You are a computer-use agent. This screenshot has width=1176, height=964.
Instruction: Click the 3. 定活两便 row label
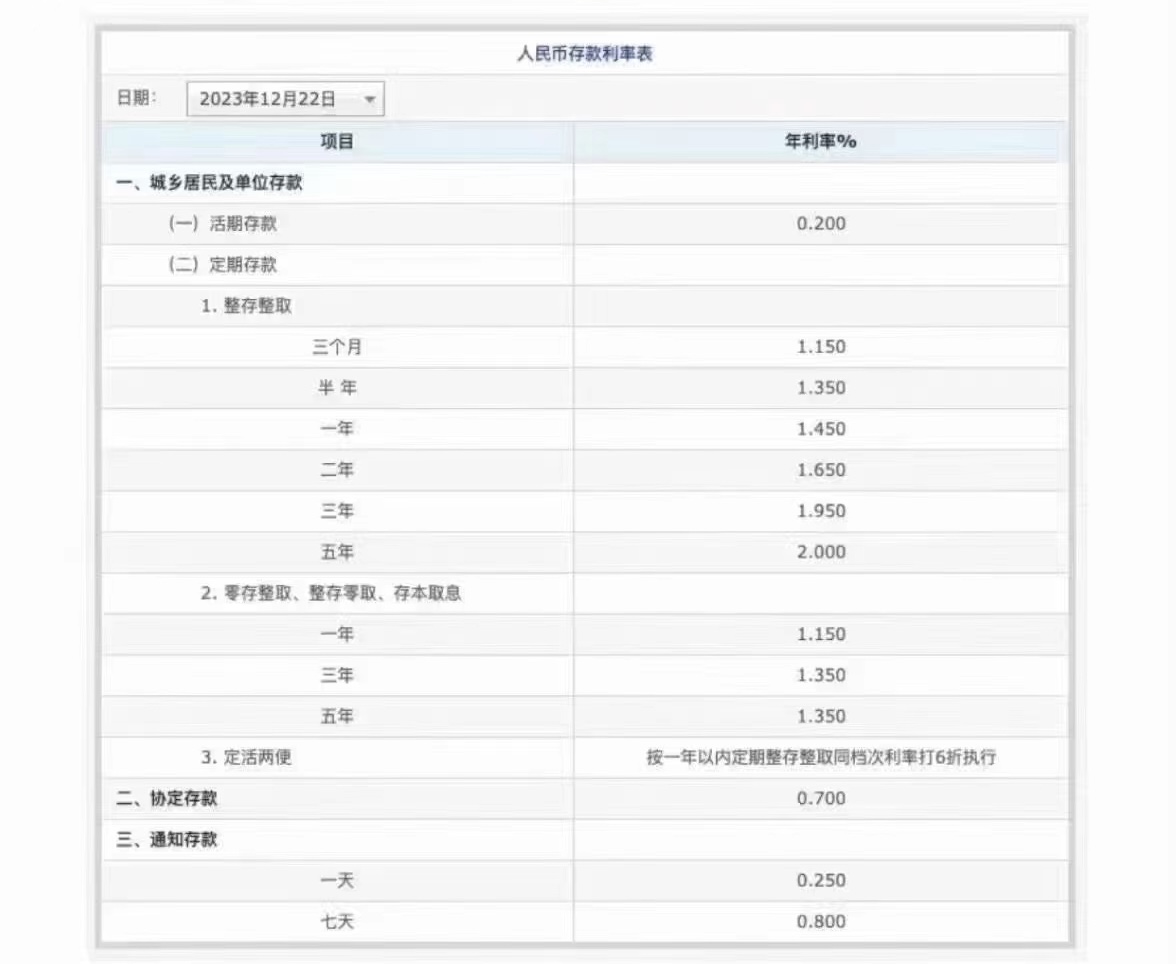(246, 758)
